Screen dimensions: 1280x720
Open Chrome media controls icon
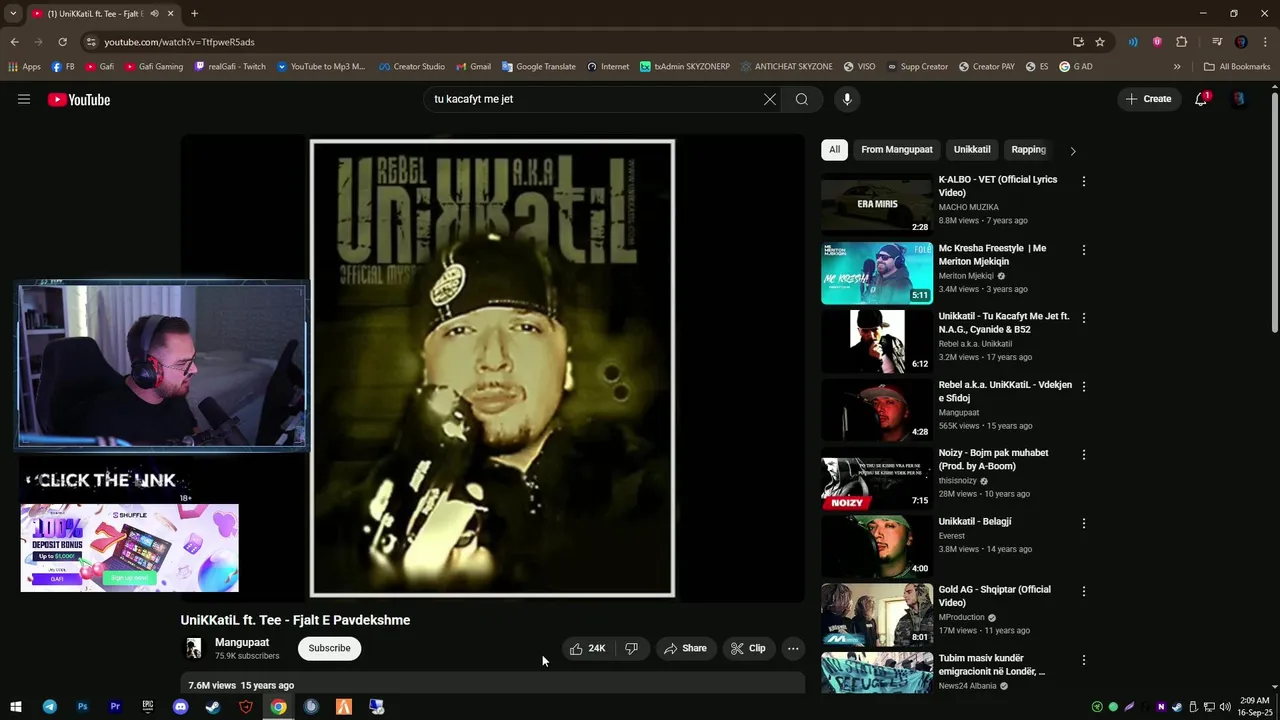coord(1217,42)
